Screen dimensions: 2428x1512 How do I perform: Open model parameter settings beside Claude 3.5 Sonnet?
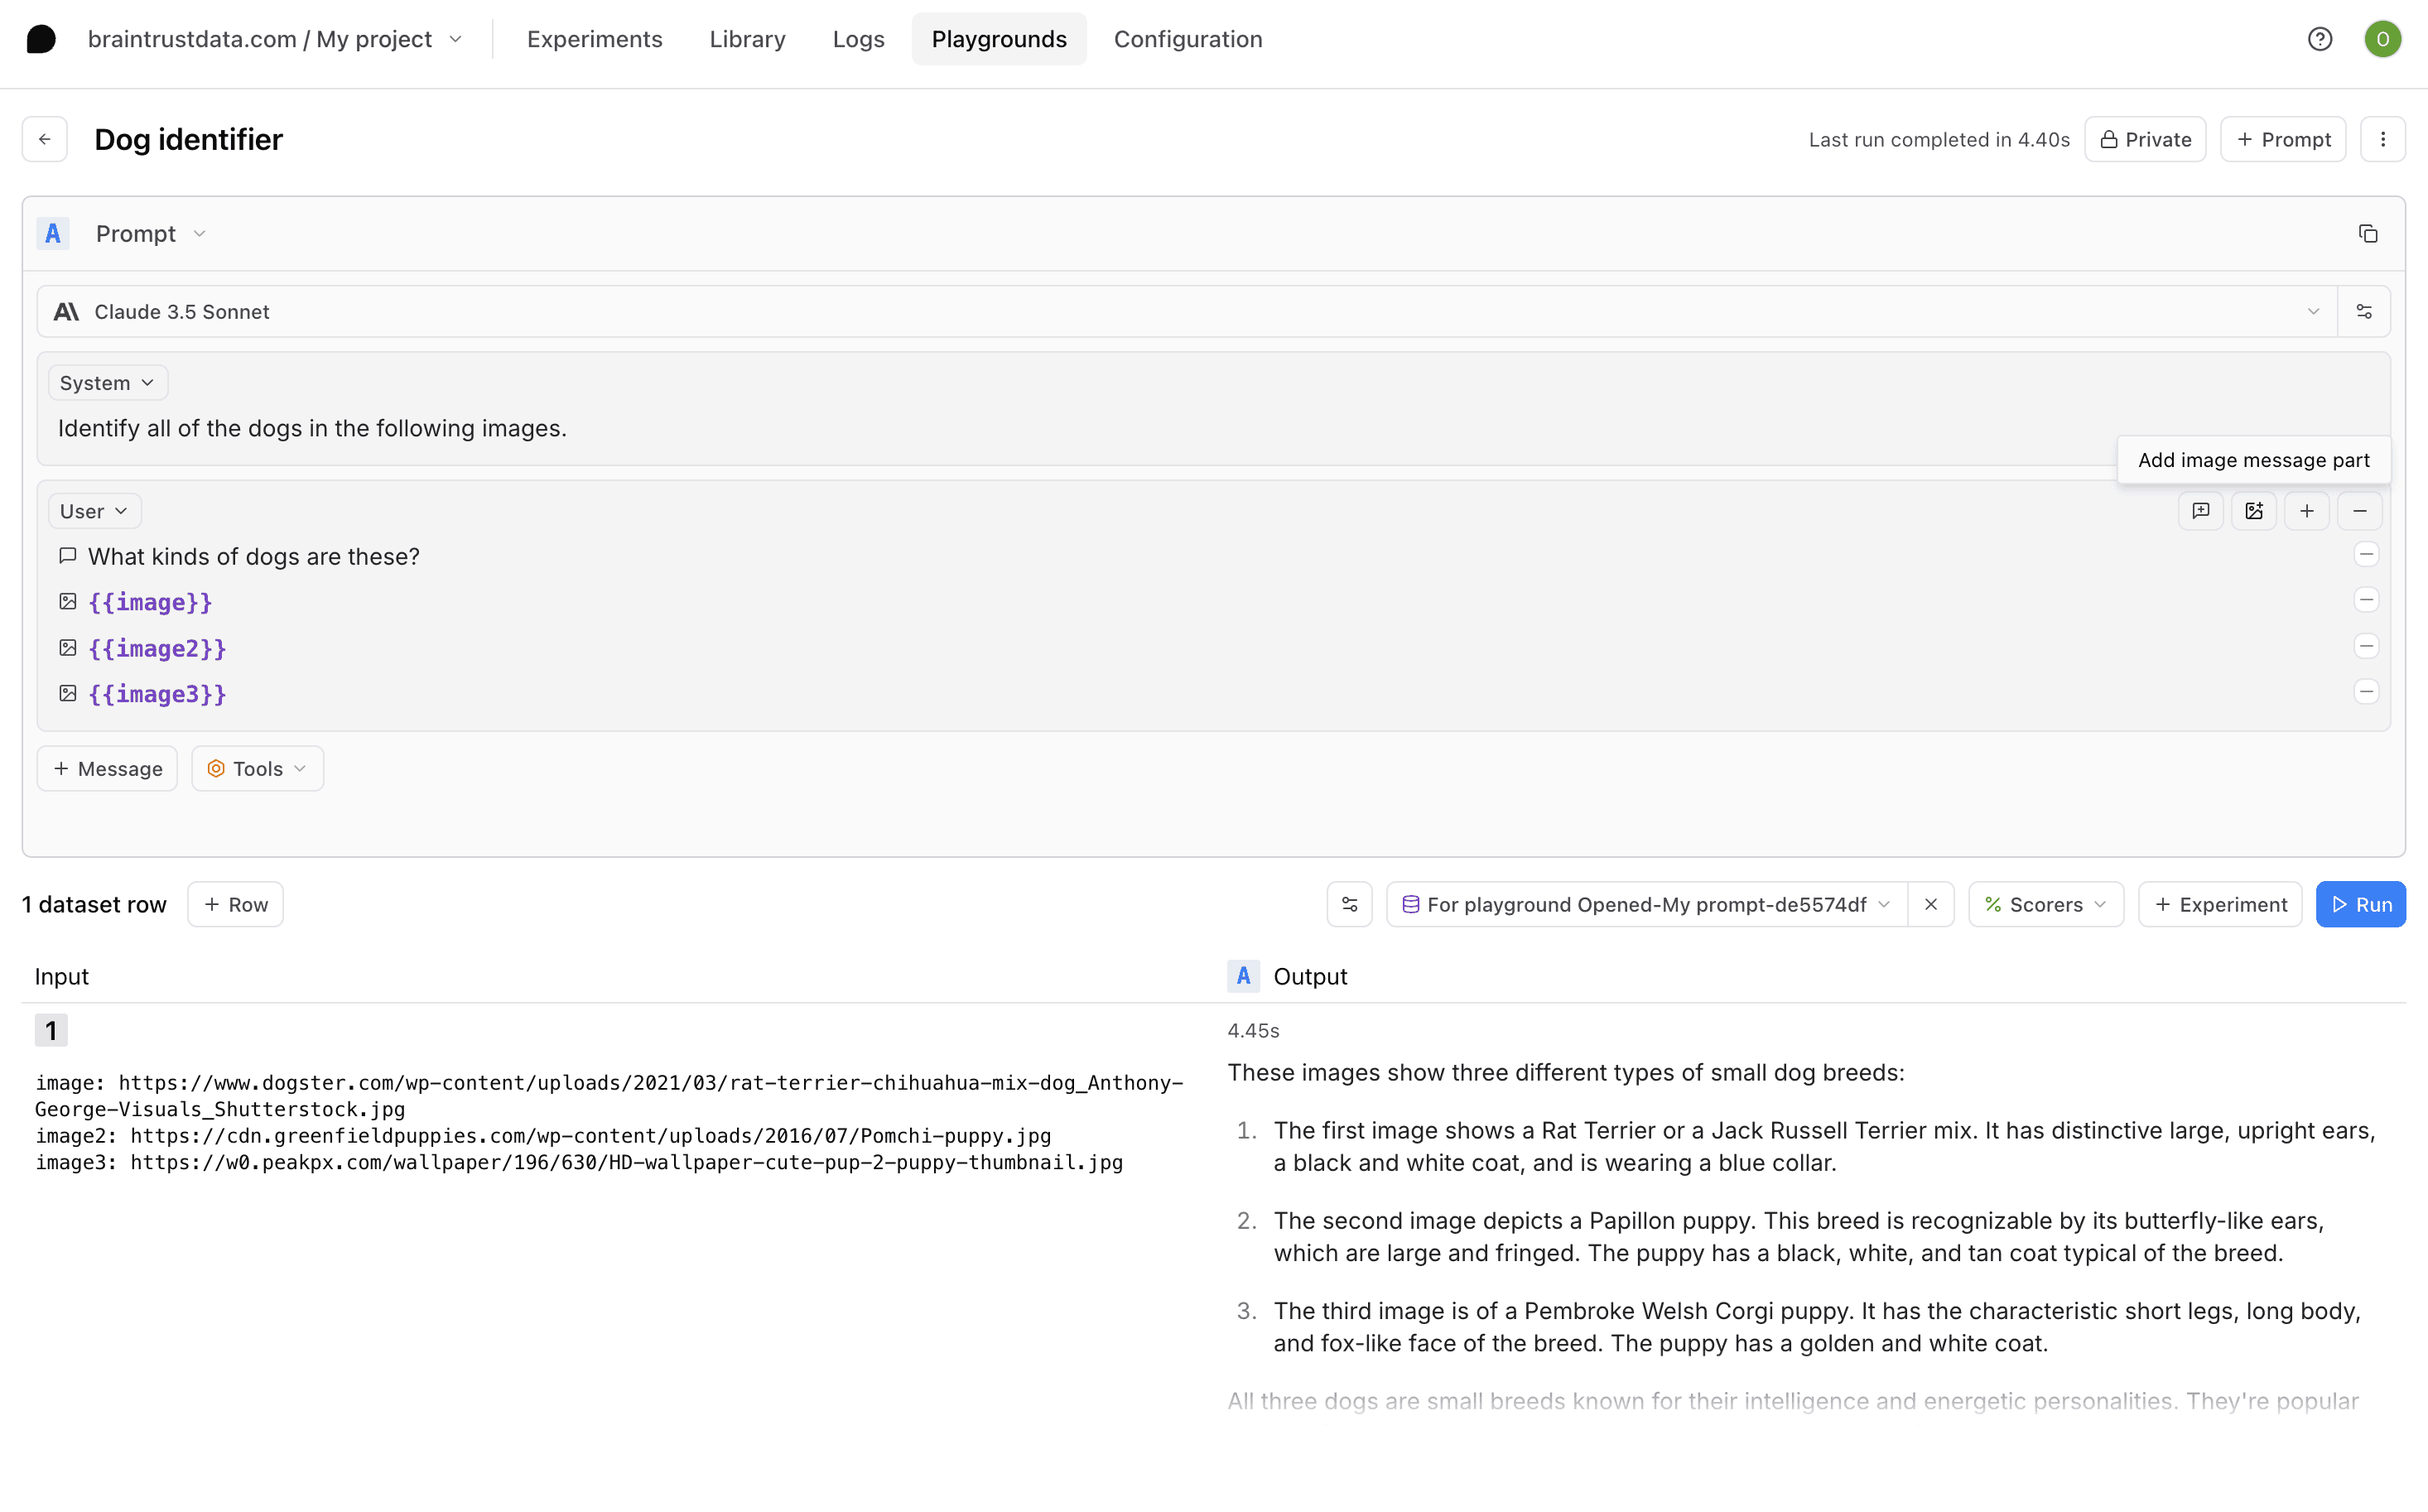click(2364, 312)
